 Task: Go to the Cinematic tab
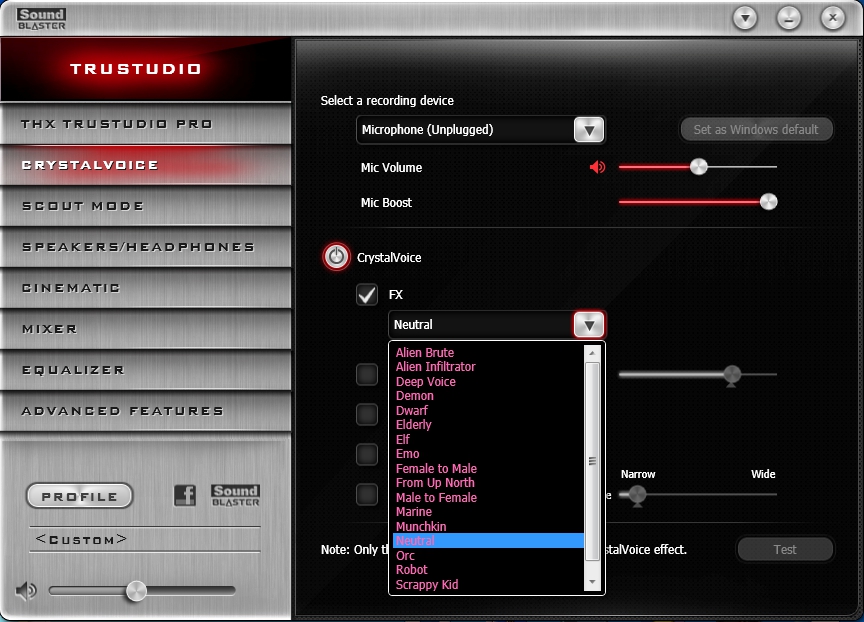146,288
